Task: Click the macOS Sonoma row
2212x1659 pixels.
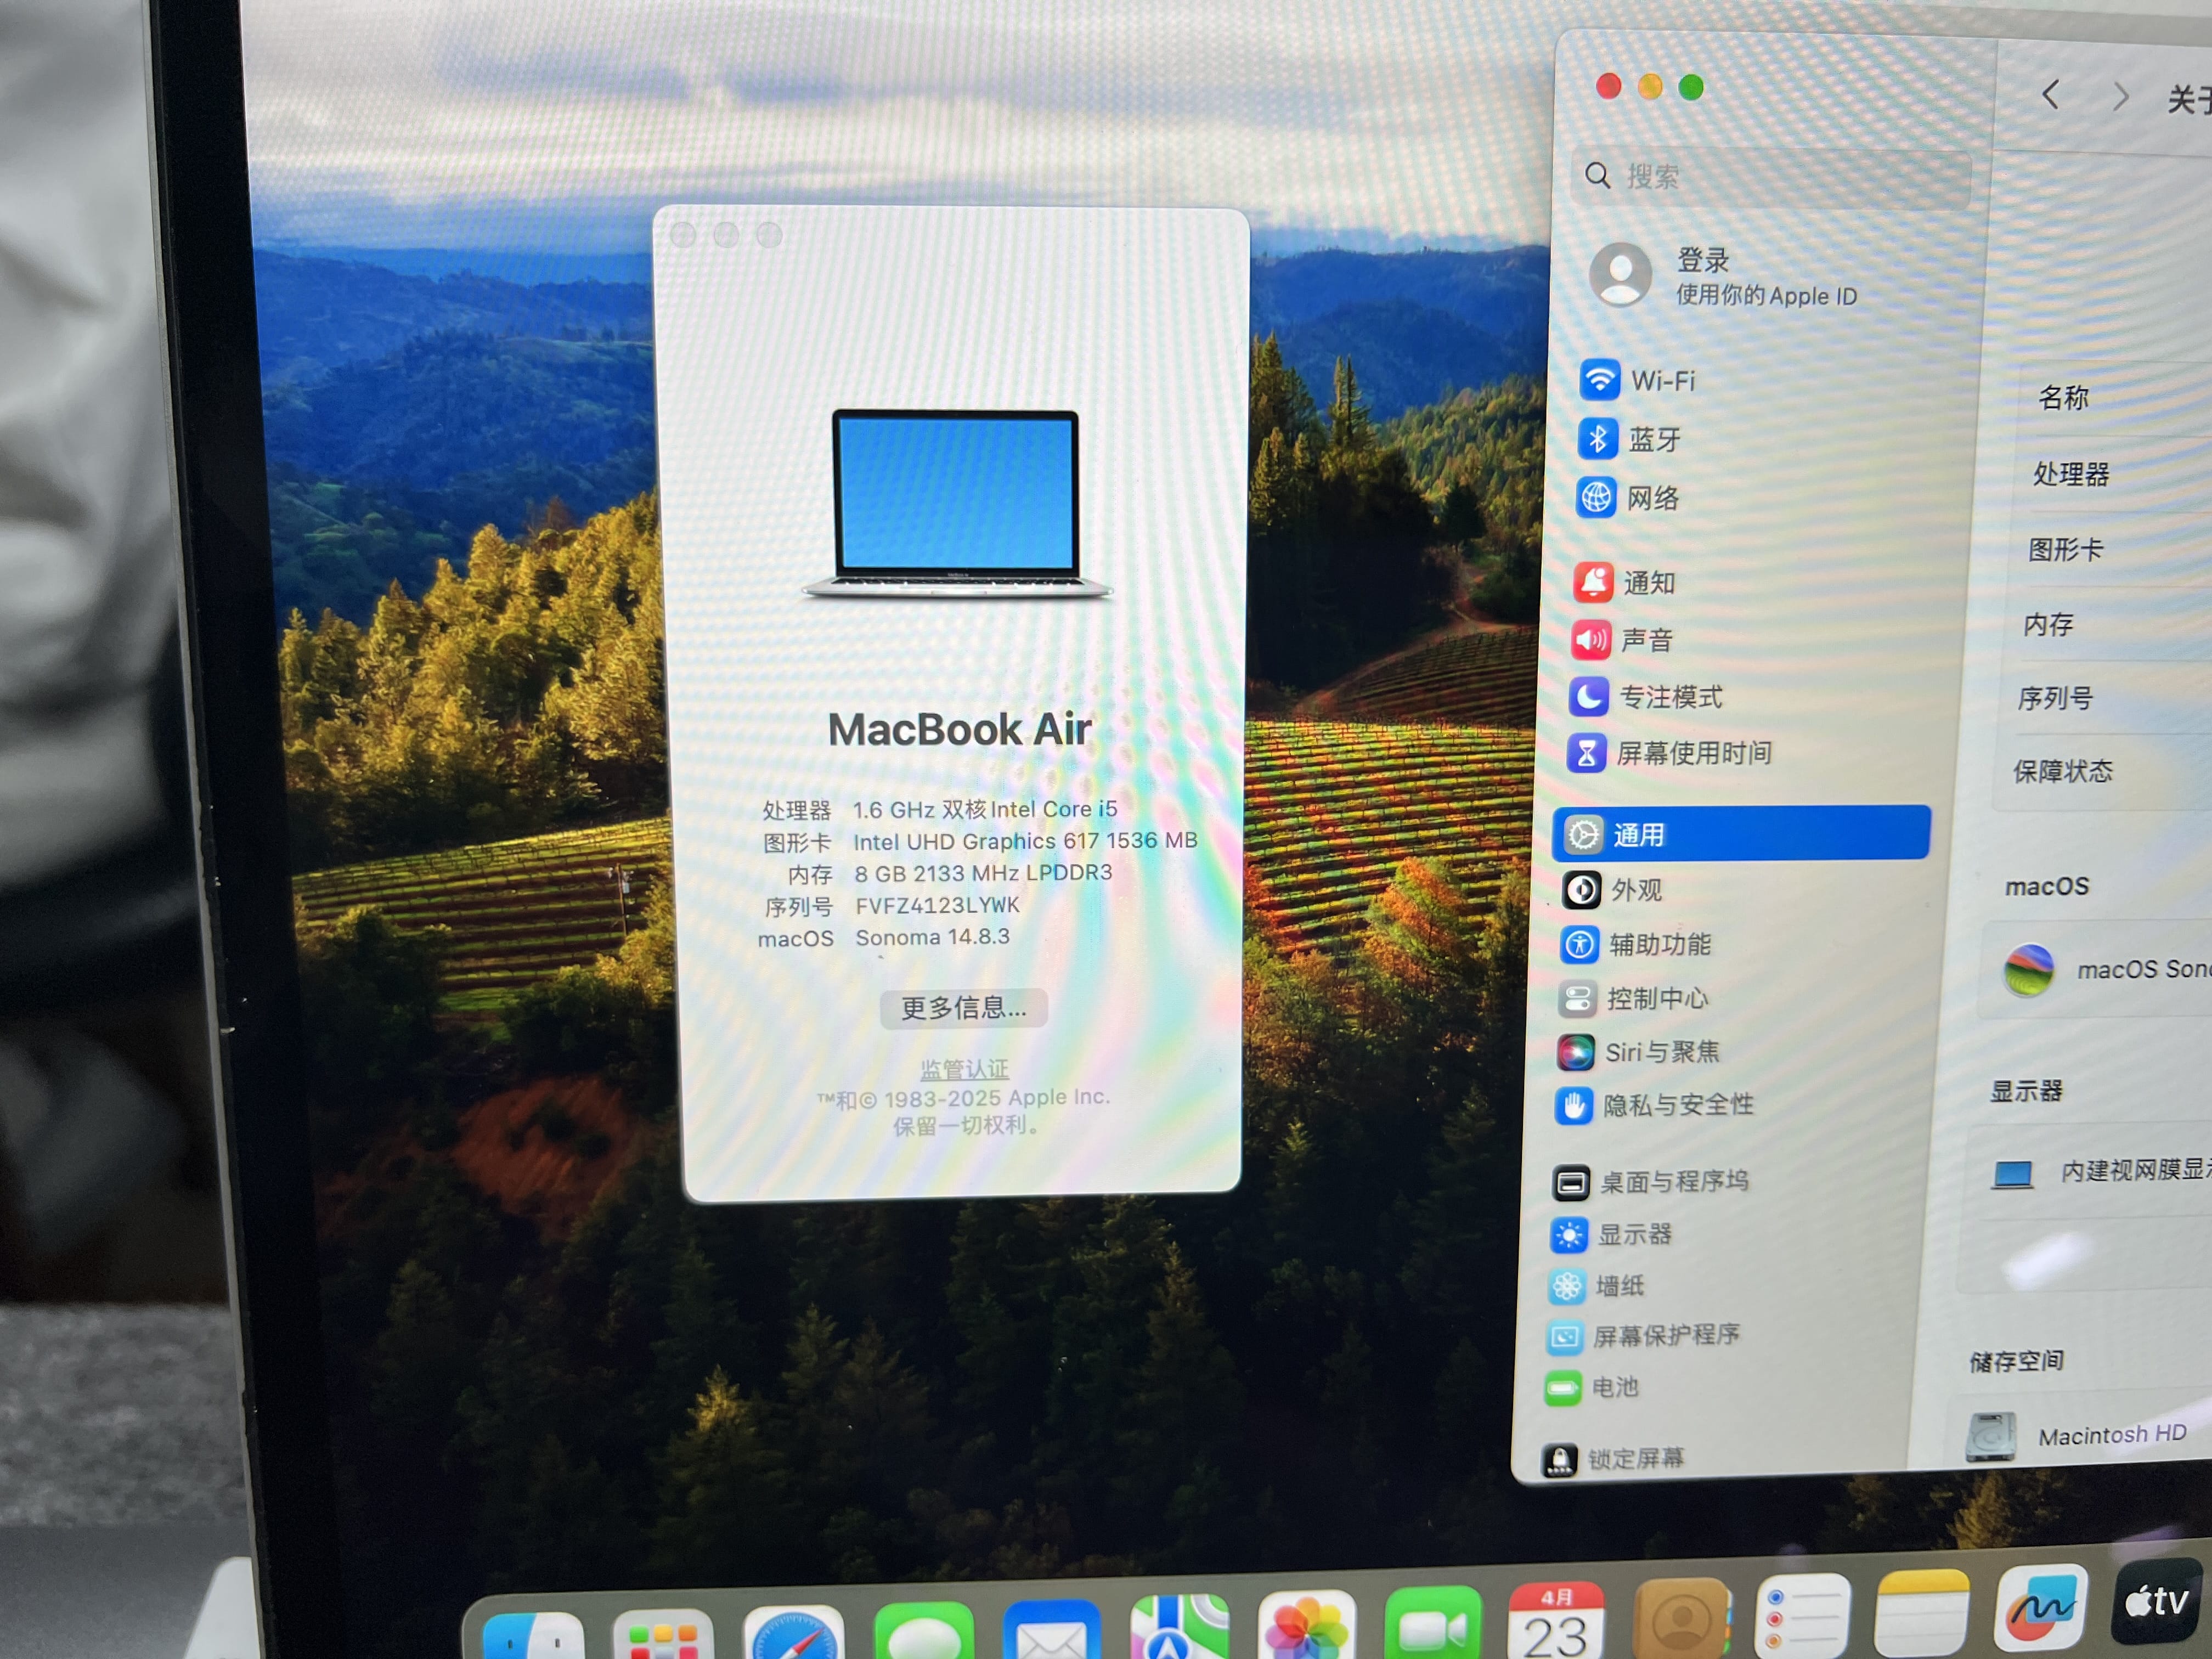Action: (2097, 969)
